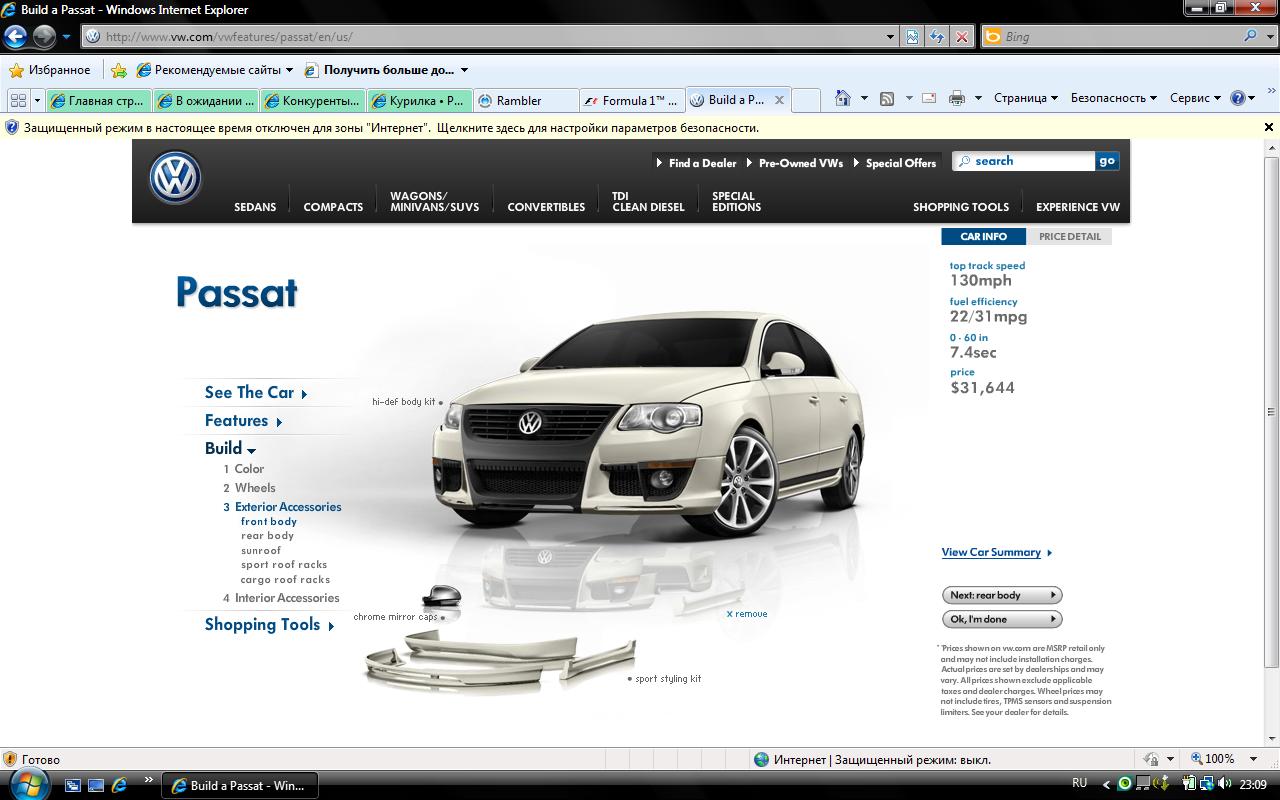Click Windows Start orb button
The image size is (1280, 800).
pyautogui.click(x=27, y=784)
